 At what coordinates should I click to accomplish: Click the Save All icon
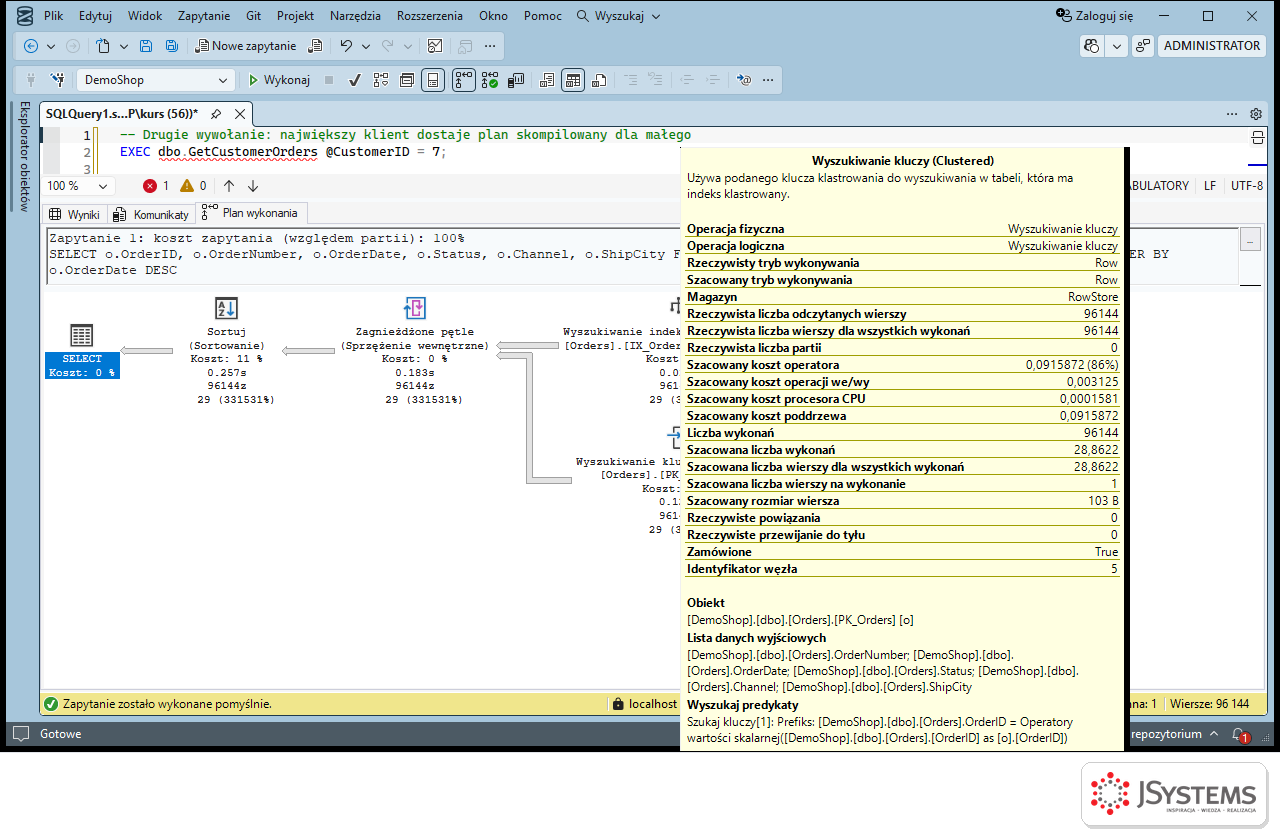(x=172, y=46)
